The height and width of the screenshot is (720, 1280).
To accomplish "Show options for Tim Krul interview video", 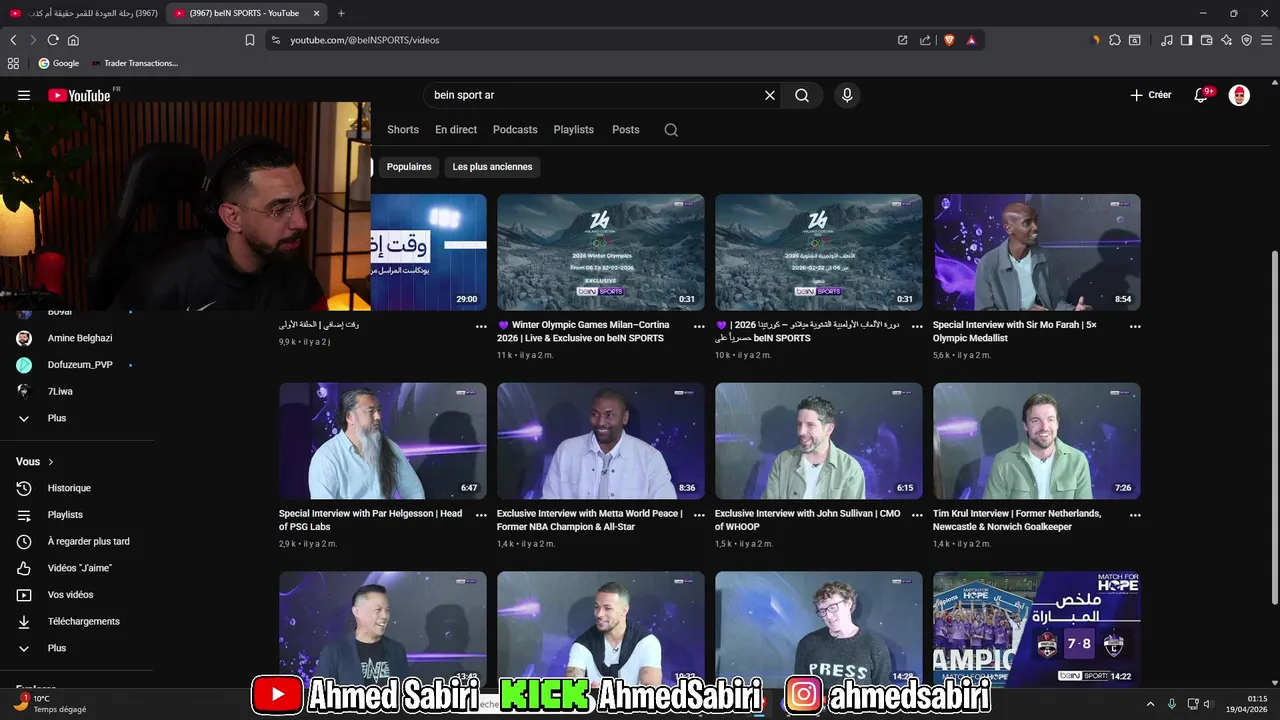I will pyautogui.click(x=1135, y=516).
